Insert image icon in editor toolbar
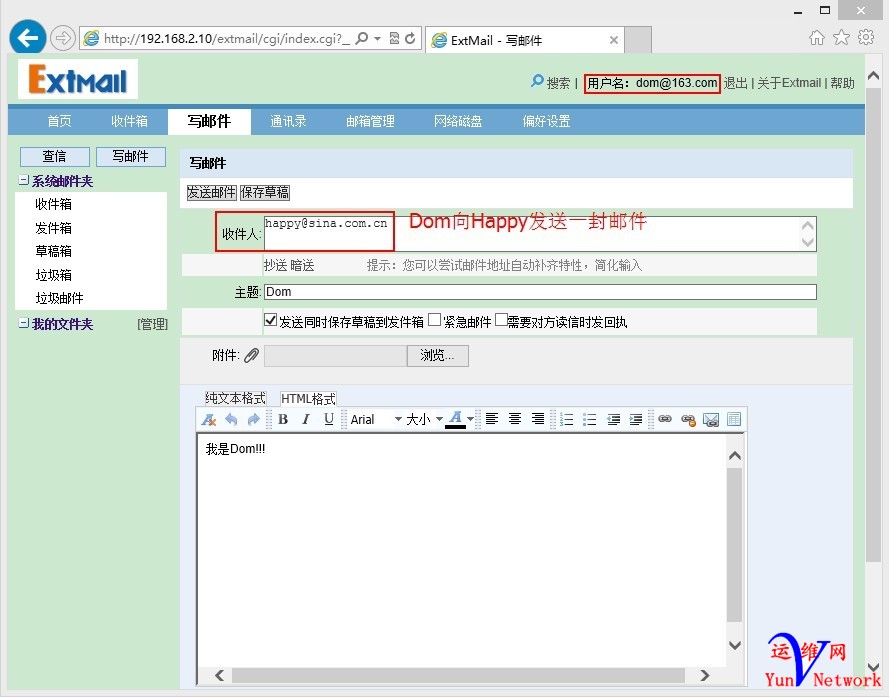The image size is (889, 697). 710,420
